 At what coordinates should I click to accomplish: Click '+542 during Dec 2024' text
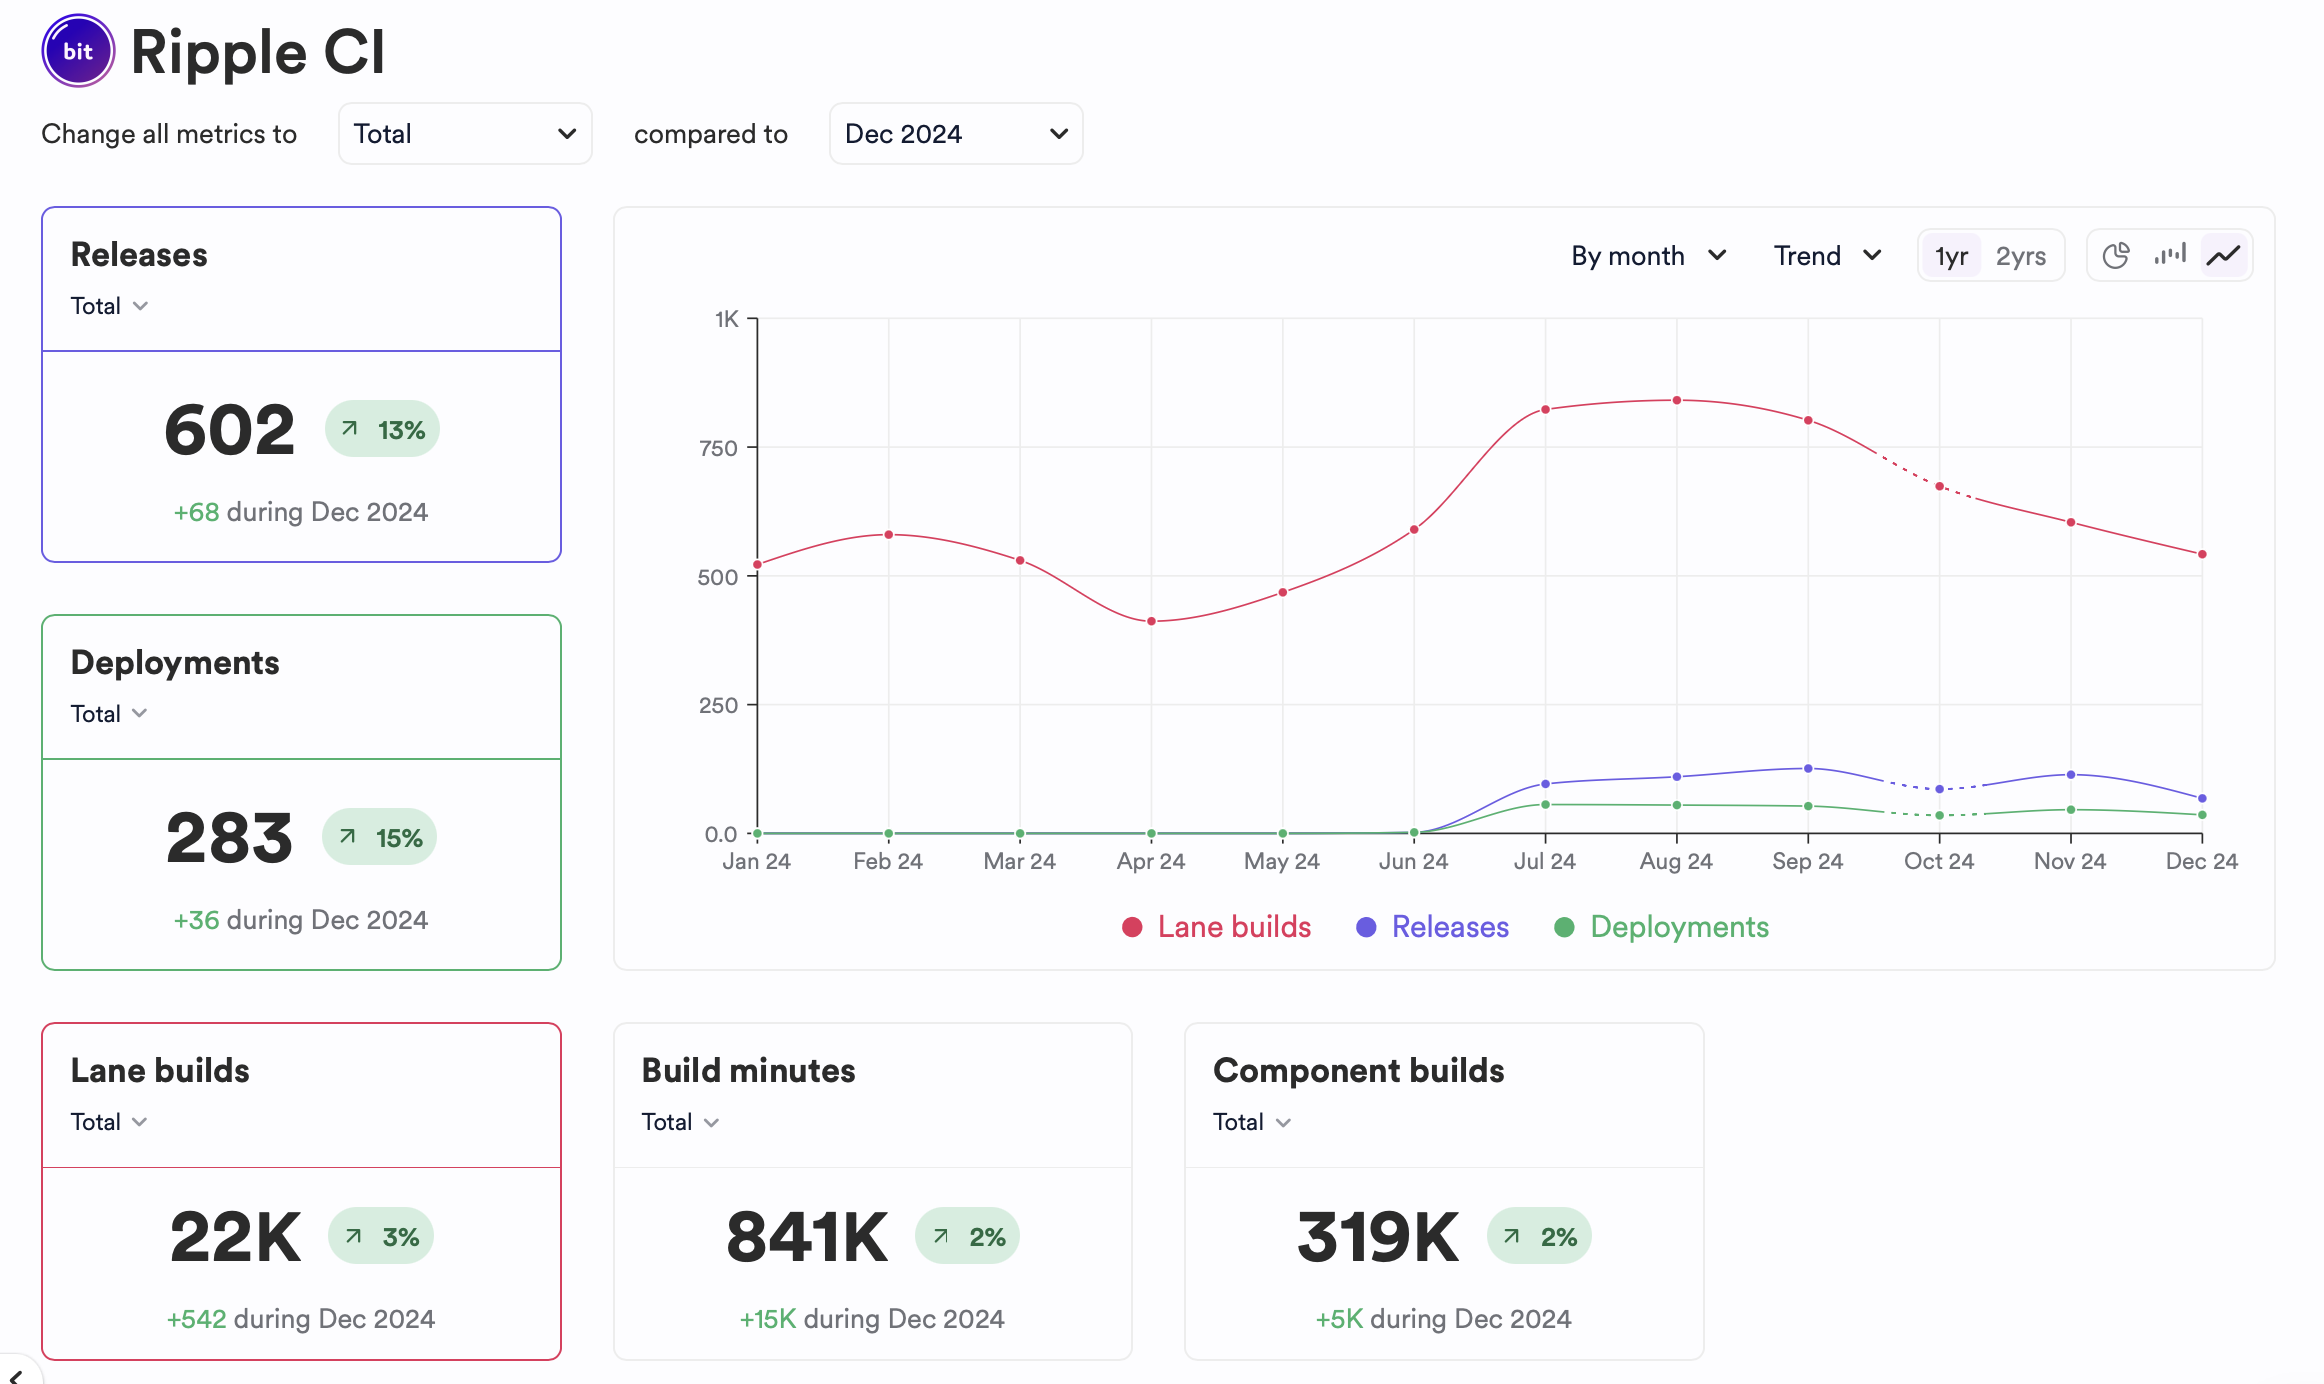click(301, 1319)
